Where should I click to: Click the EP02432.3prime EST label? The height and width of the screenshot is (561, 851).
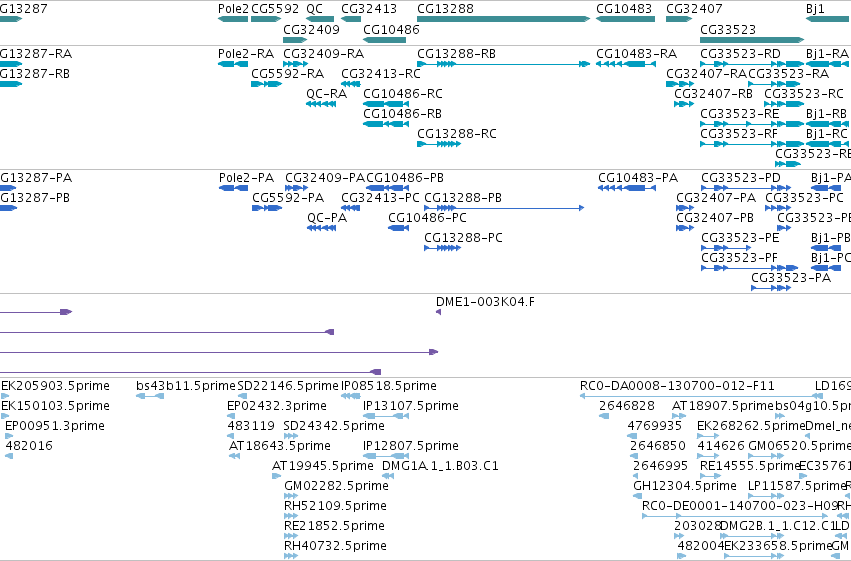point(277,406)
